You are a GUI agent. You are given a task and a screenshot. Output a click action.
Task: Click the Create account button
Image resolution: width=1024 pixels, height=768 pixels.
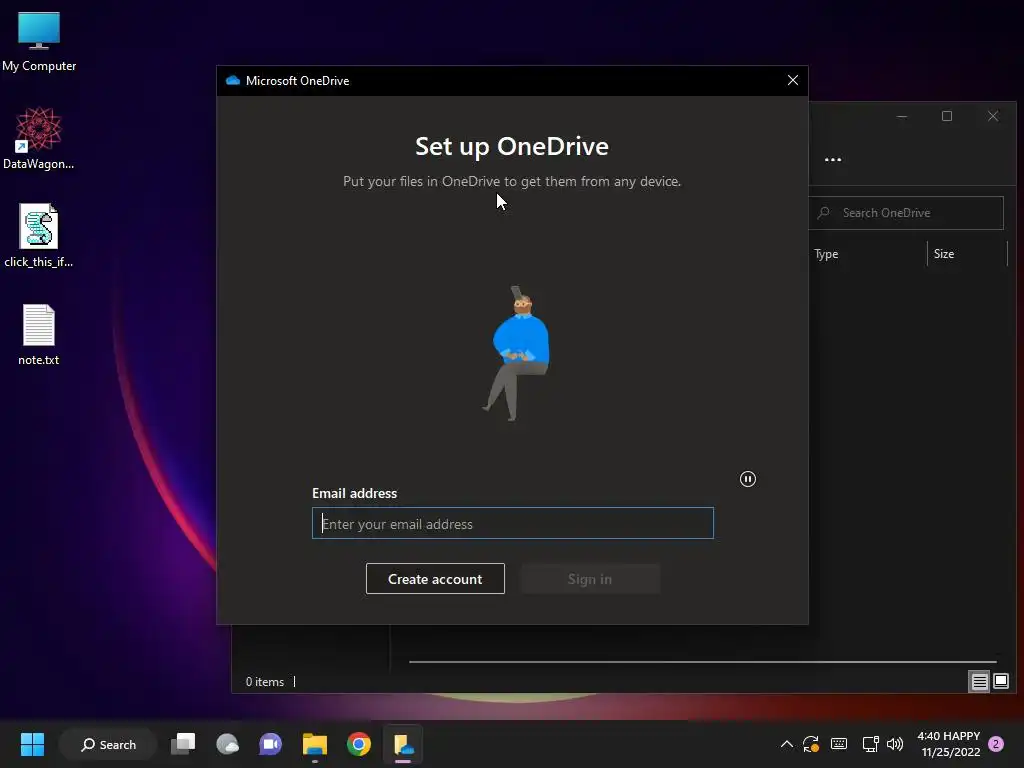[x=435, y=579]
